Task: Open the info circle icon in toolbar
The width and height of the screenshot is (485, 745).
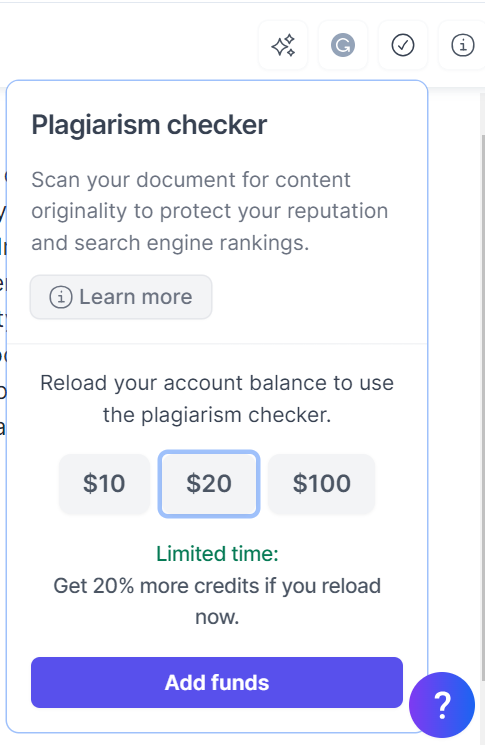Action: pos(462,46)
